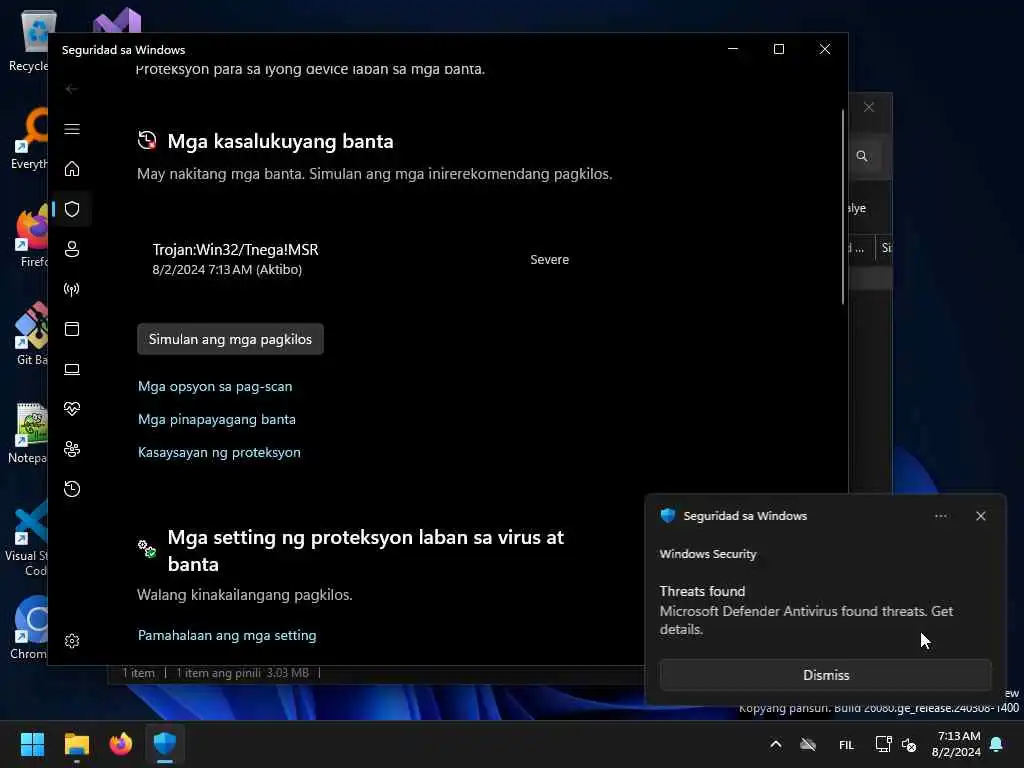Open Device security laptop icon
Screen dimensions: 1024x768
pos(72,369)
